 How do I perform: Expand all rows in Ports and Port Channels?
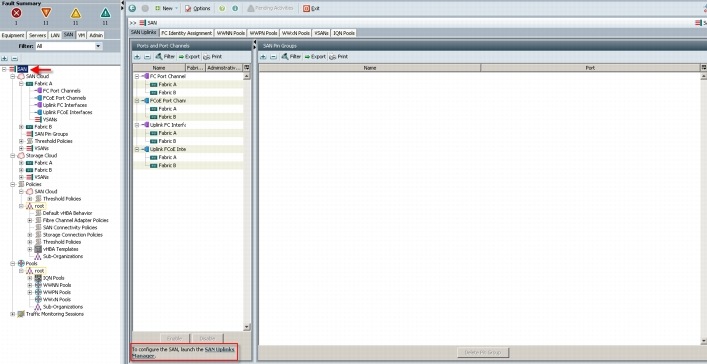tap(137, 57)
